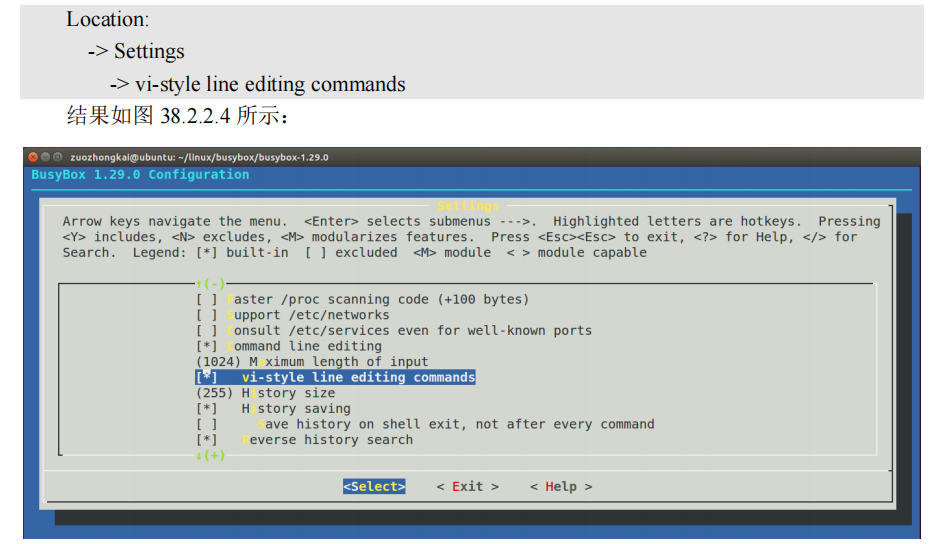This screenshot has height=544, width=936.
Task: Click the '-> Settings' location line
Action: (136, 51)
